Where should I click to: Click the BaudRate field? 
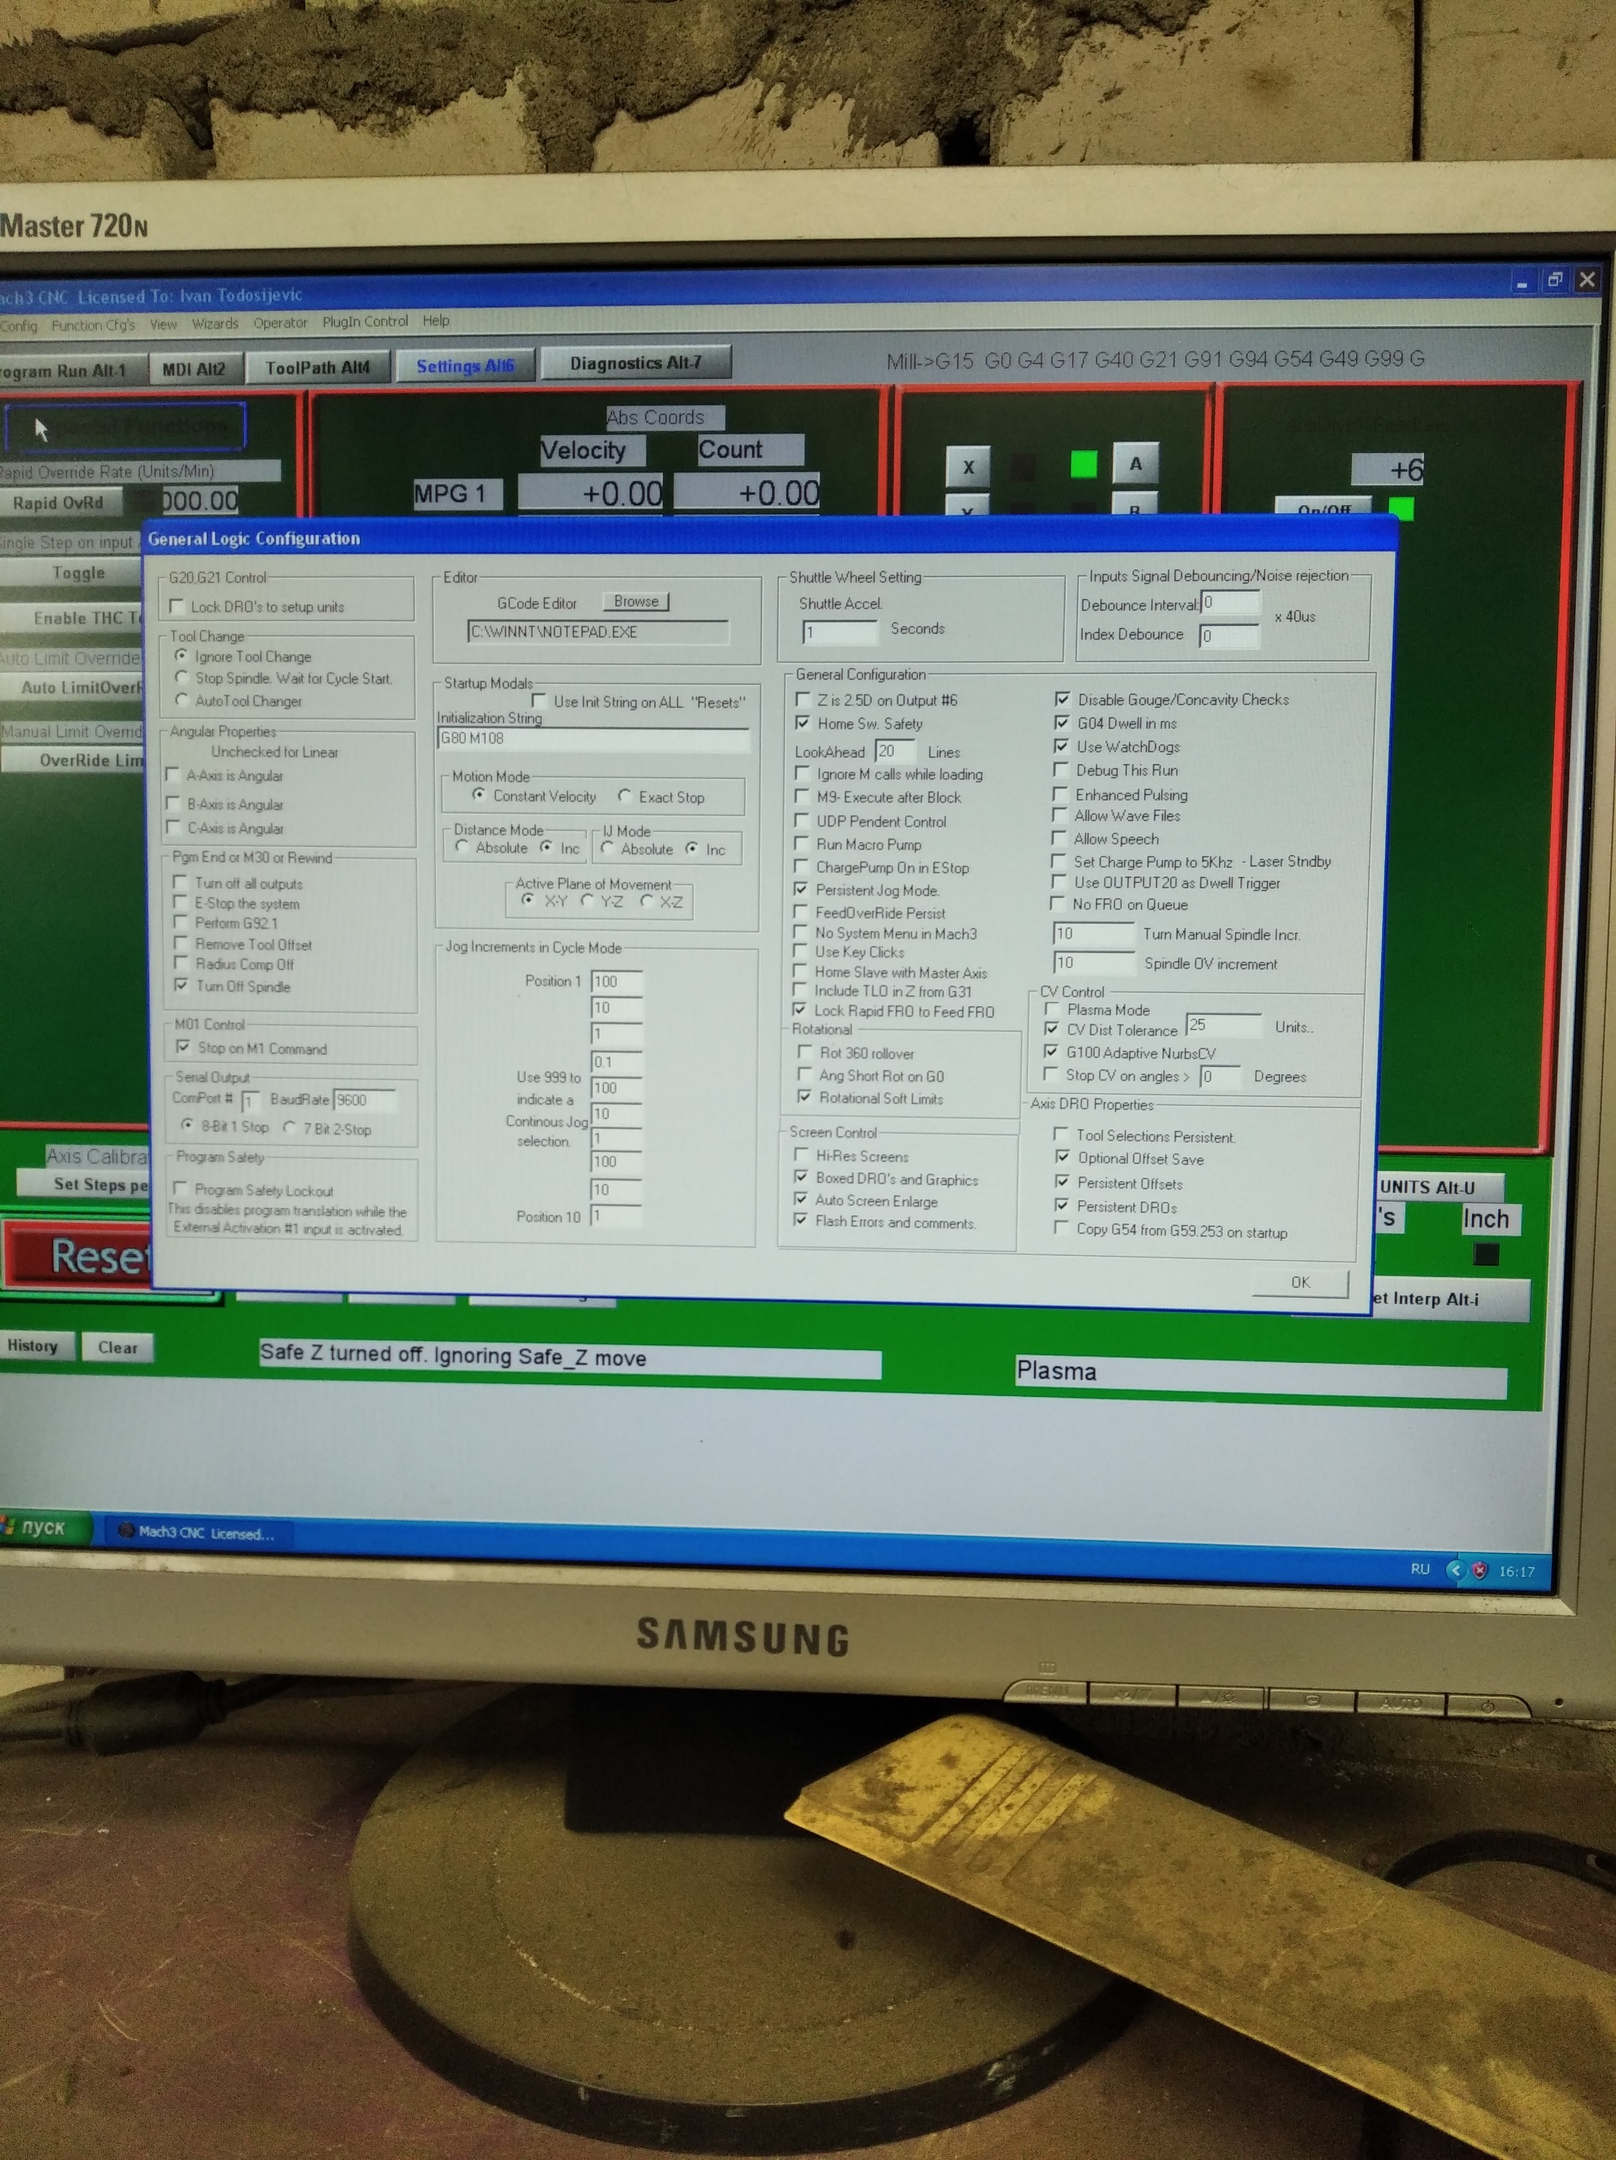(365, 1100)
